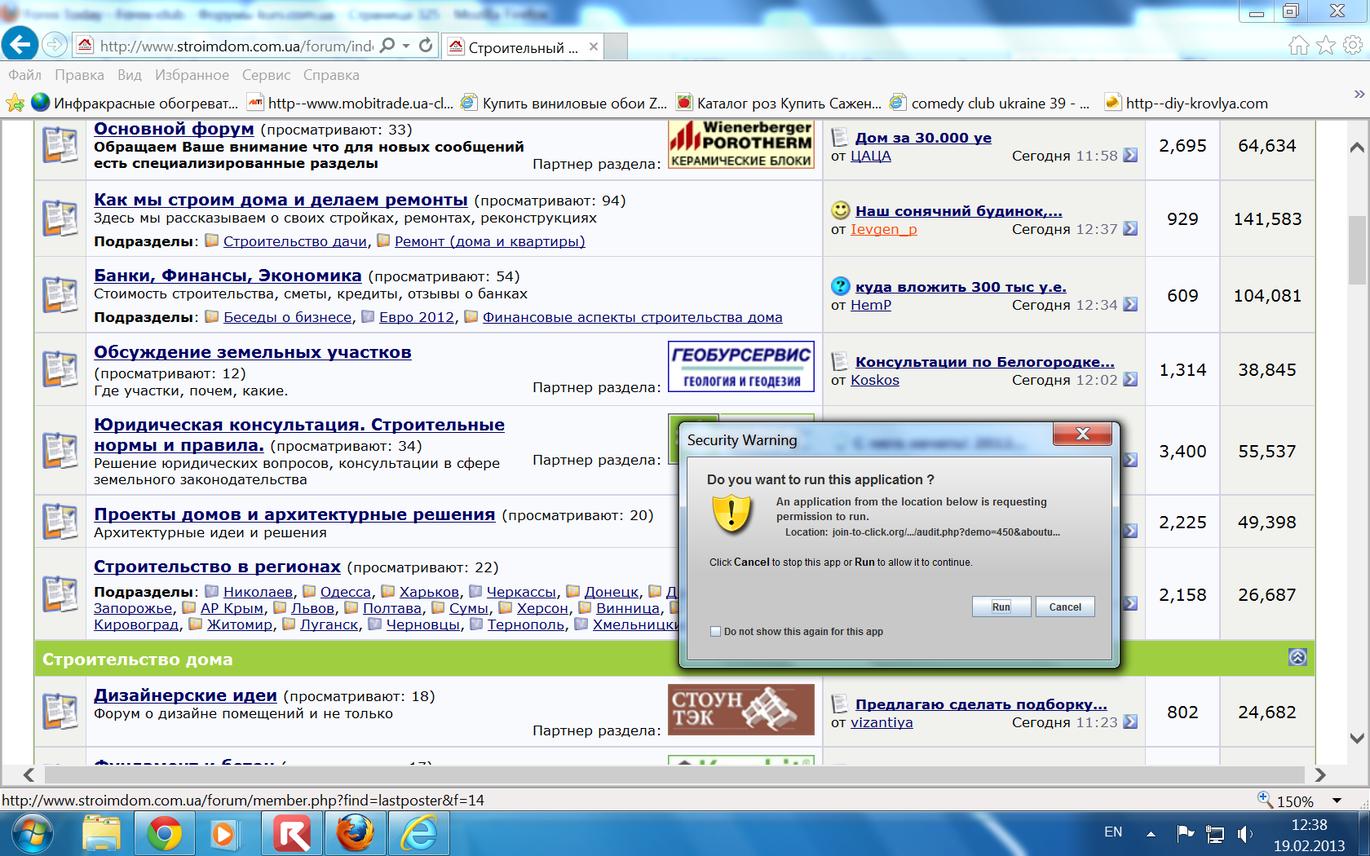
Task: Open the Инфракрасные обогреват... bookmark
Action: pos(135,102)
